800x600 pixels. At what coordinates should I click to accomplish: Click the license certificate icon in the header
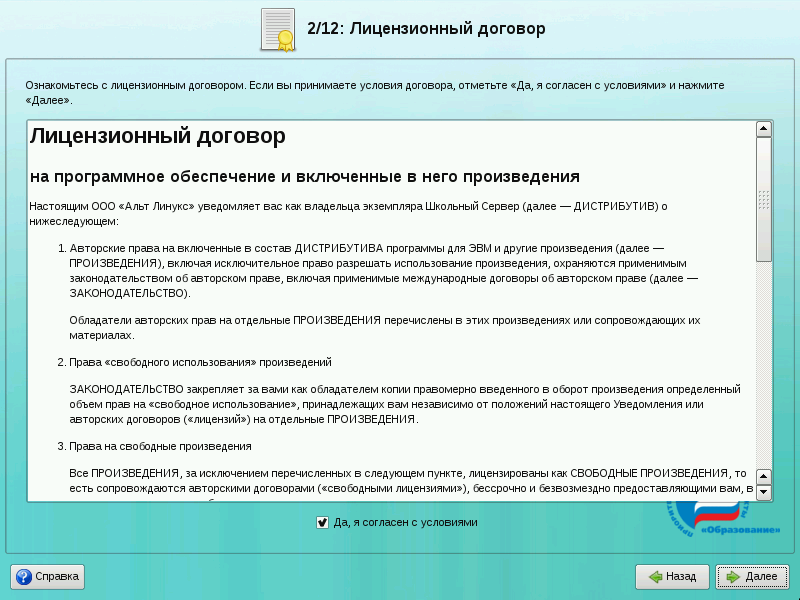(x=277, y=29)
